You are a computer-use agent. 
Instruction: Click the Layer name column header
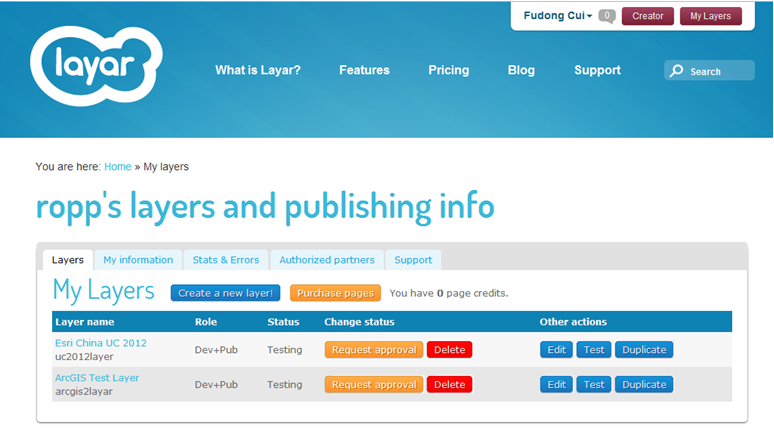(x=84, y=322)
